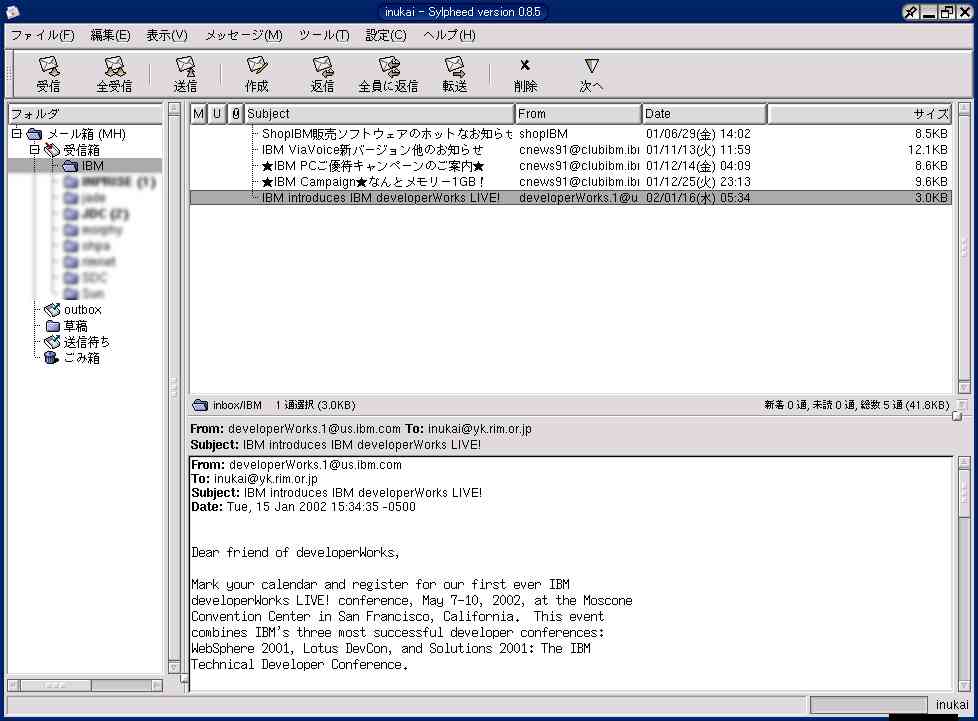The height and width of the screenshot is (721, 978).
Task: Compose a new message with 作成 icon
Action: [256, 74]
